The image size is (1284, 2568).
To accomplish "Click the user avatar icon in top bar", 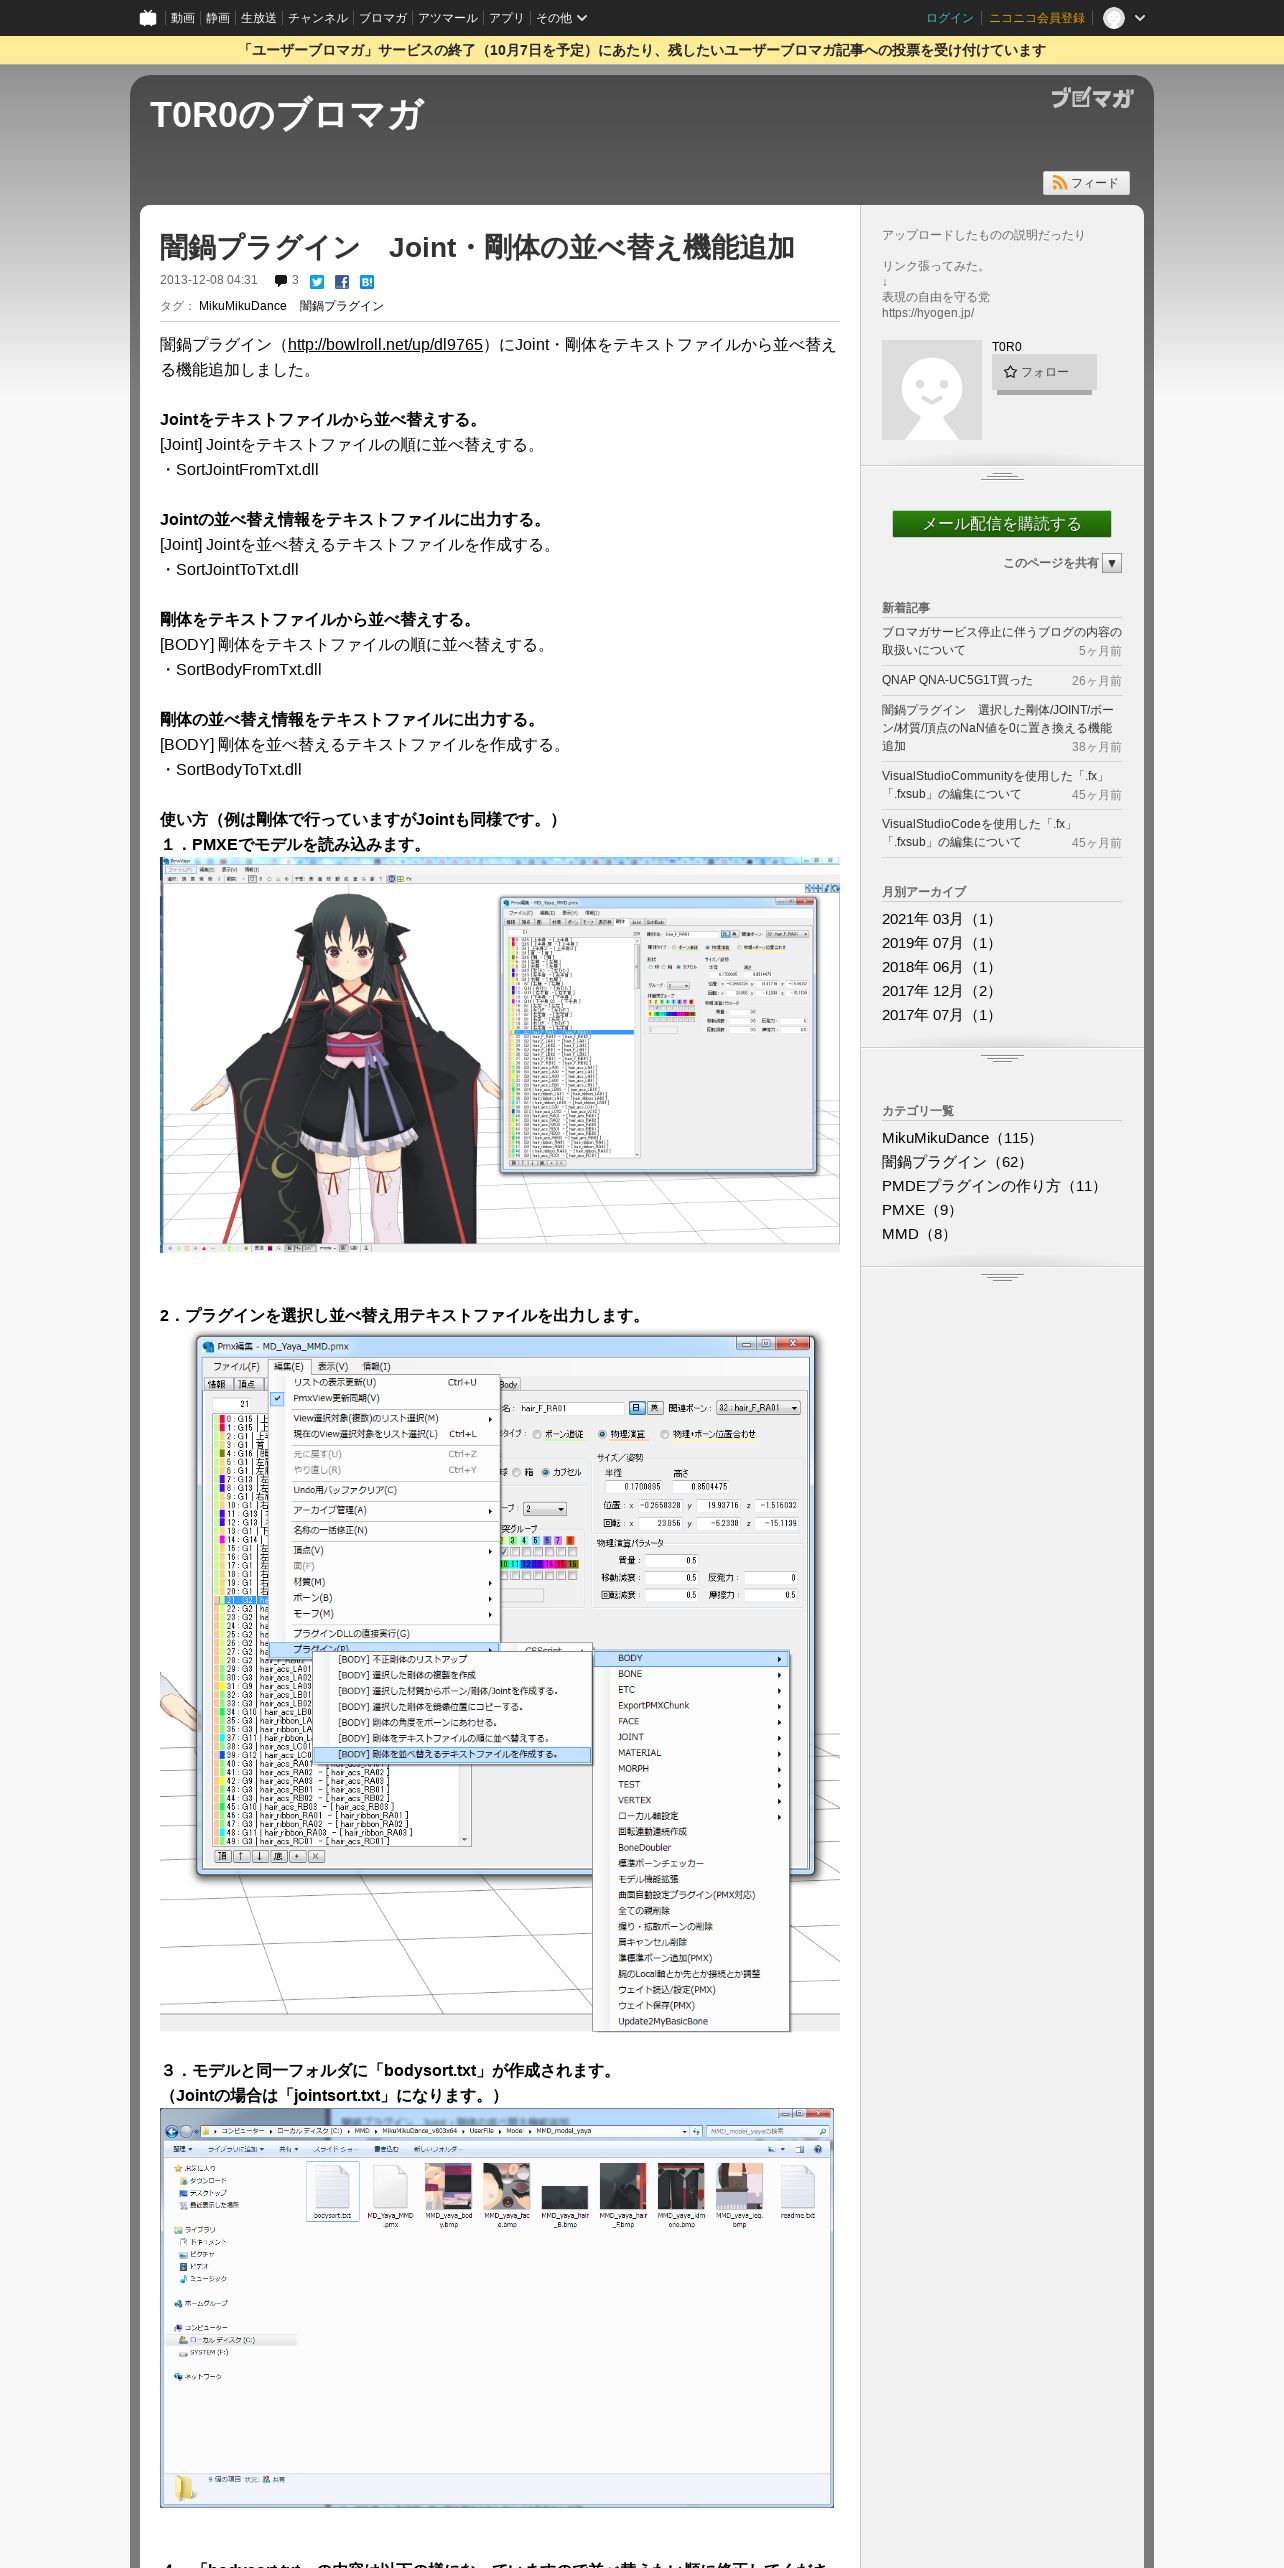I will 1114,18.
